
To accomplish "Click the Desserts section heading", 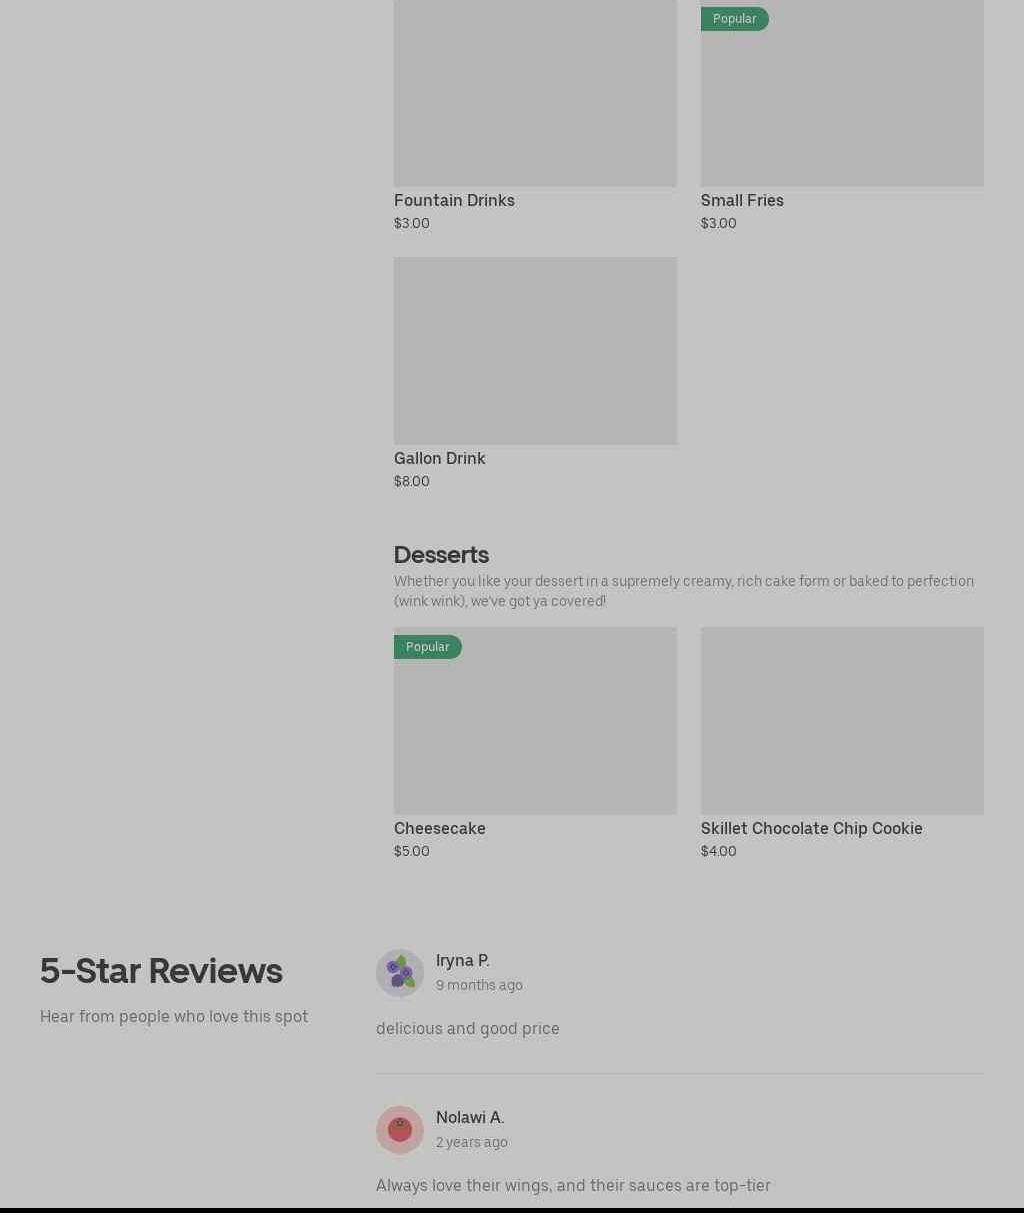I will pyautogui.click(x=441, y=555).
